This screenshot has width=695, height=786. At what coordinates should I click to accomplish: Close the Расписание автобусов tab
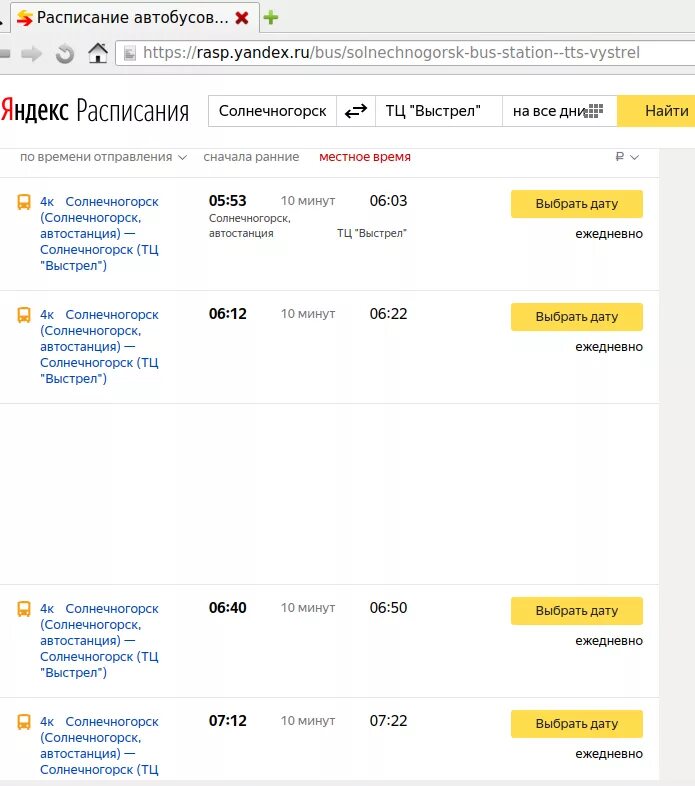coord(241,18)
